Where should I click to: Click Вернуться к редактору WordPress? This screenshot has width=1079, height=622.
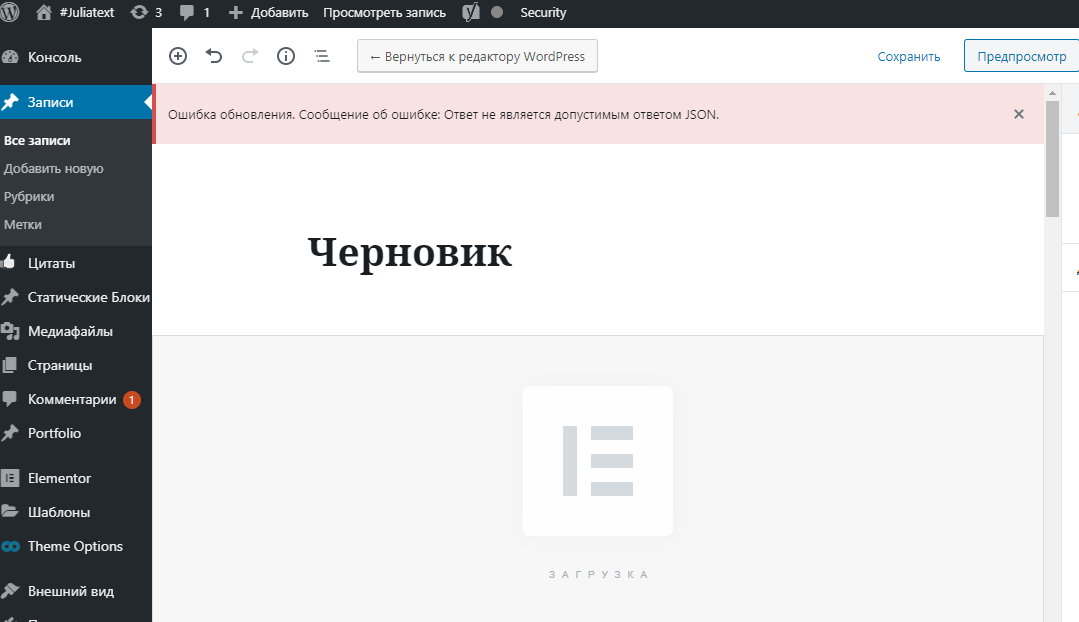coord(477,56)
